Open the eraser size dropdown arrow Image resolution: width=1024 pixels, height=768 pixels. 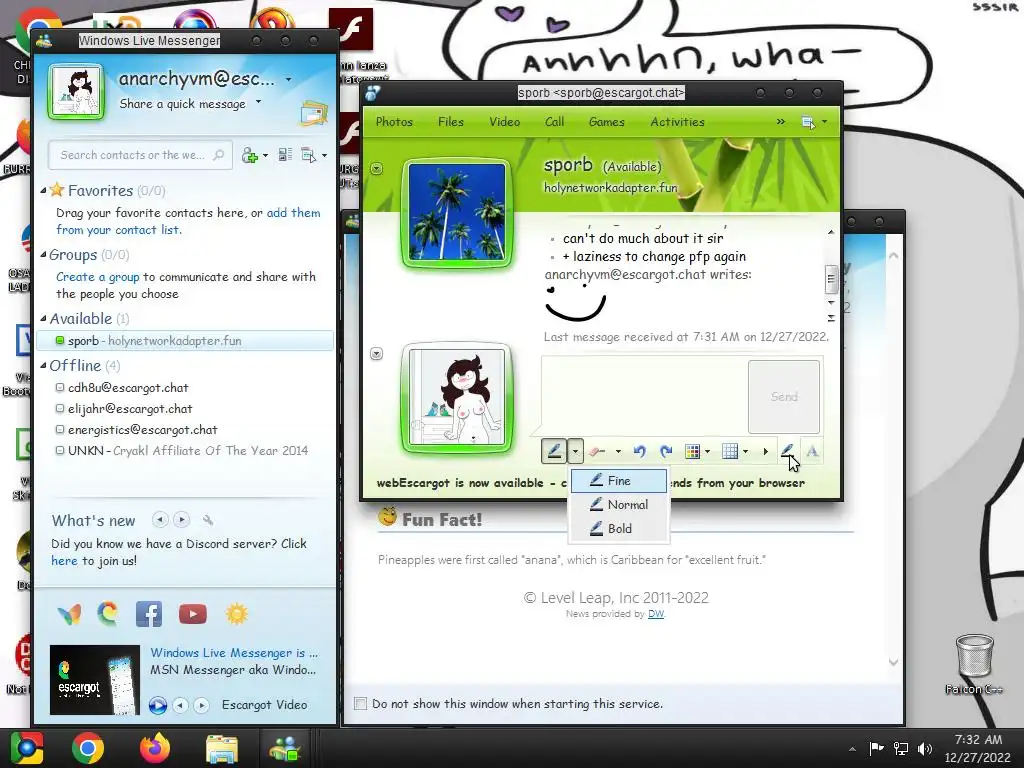[618, 451]
